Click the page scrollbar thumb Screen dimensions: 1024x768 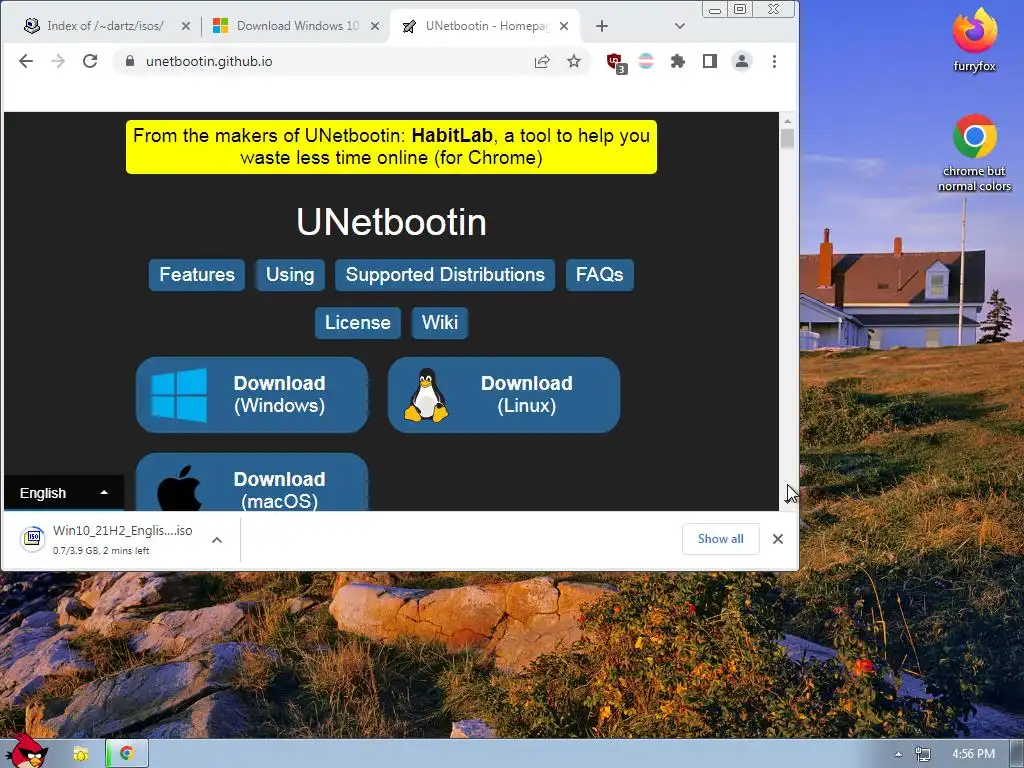point(787,138)
